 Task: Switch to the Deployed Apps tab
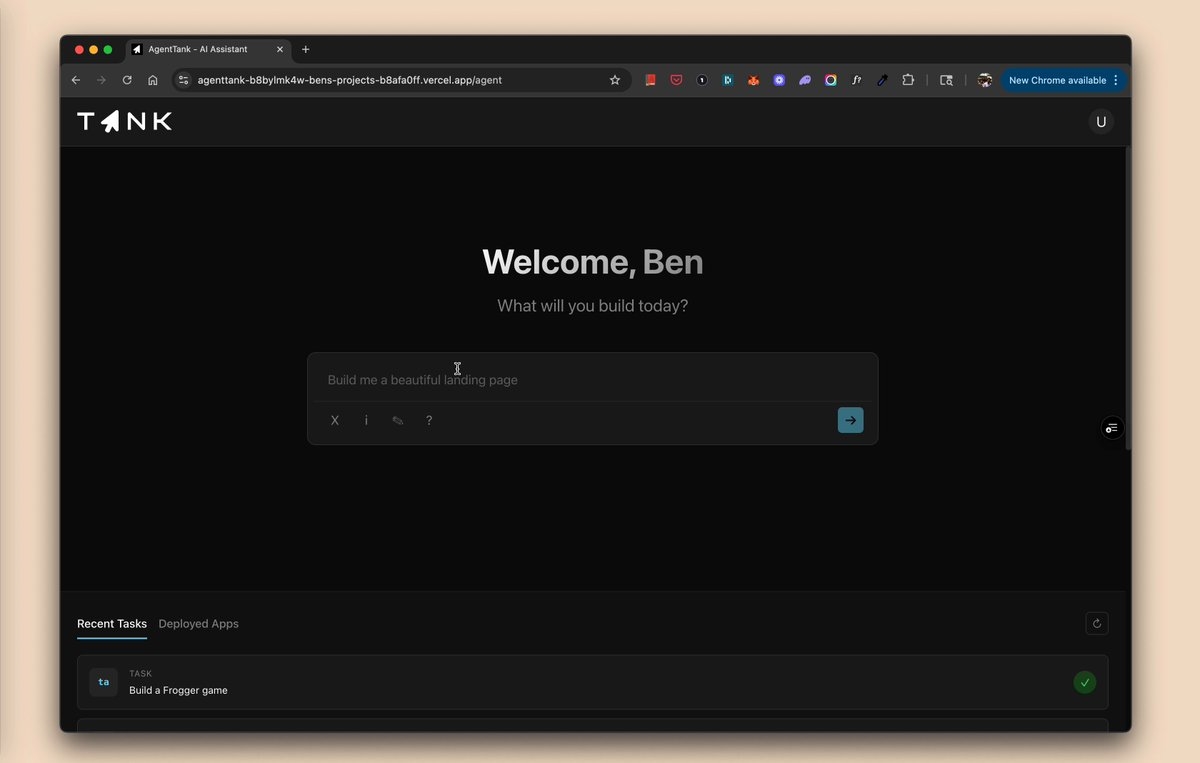click(198, 624)
